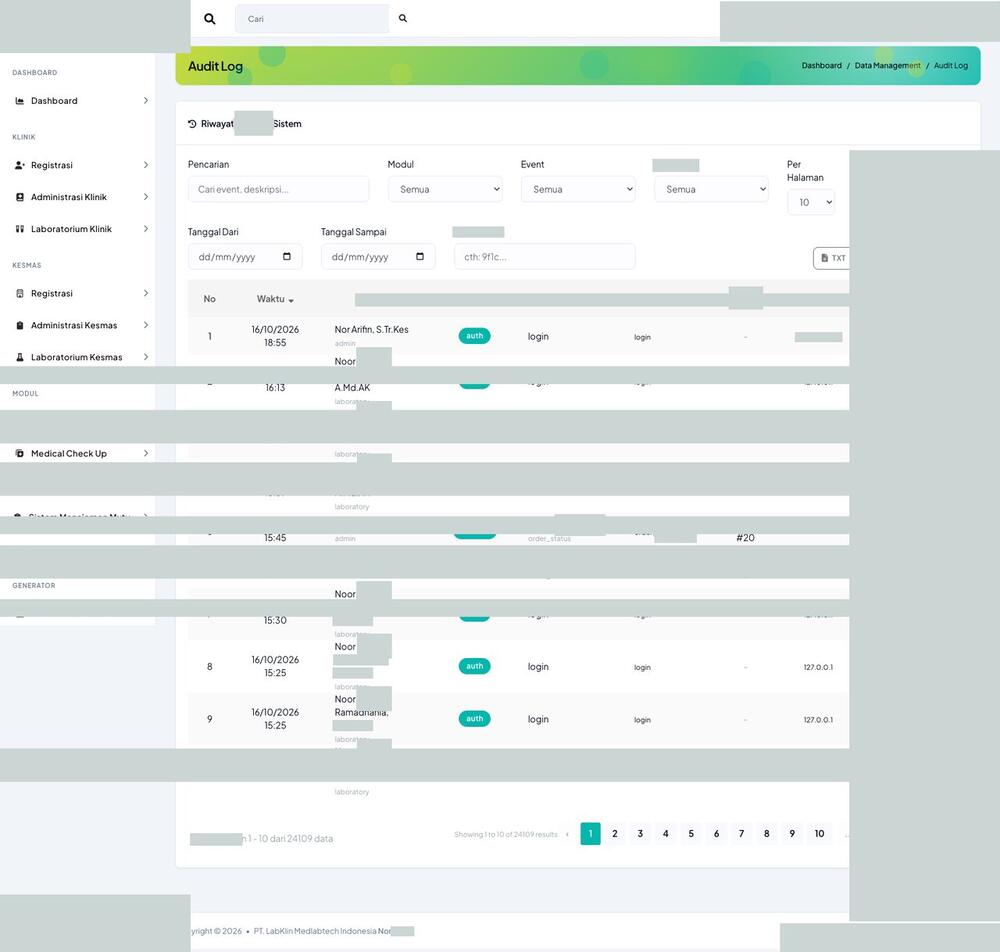The width and height of the screenshot is (1000, 952).
Task: Click the Tanggal Sampai date field
Action: coord(378,256)
